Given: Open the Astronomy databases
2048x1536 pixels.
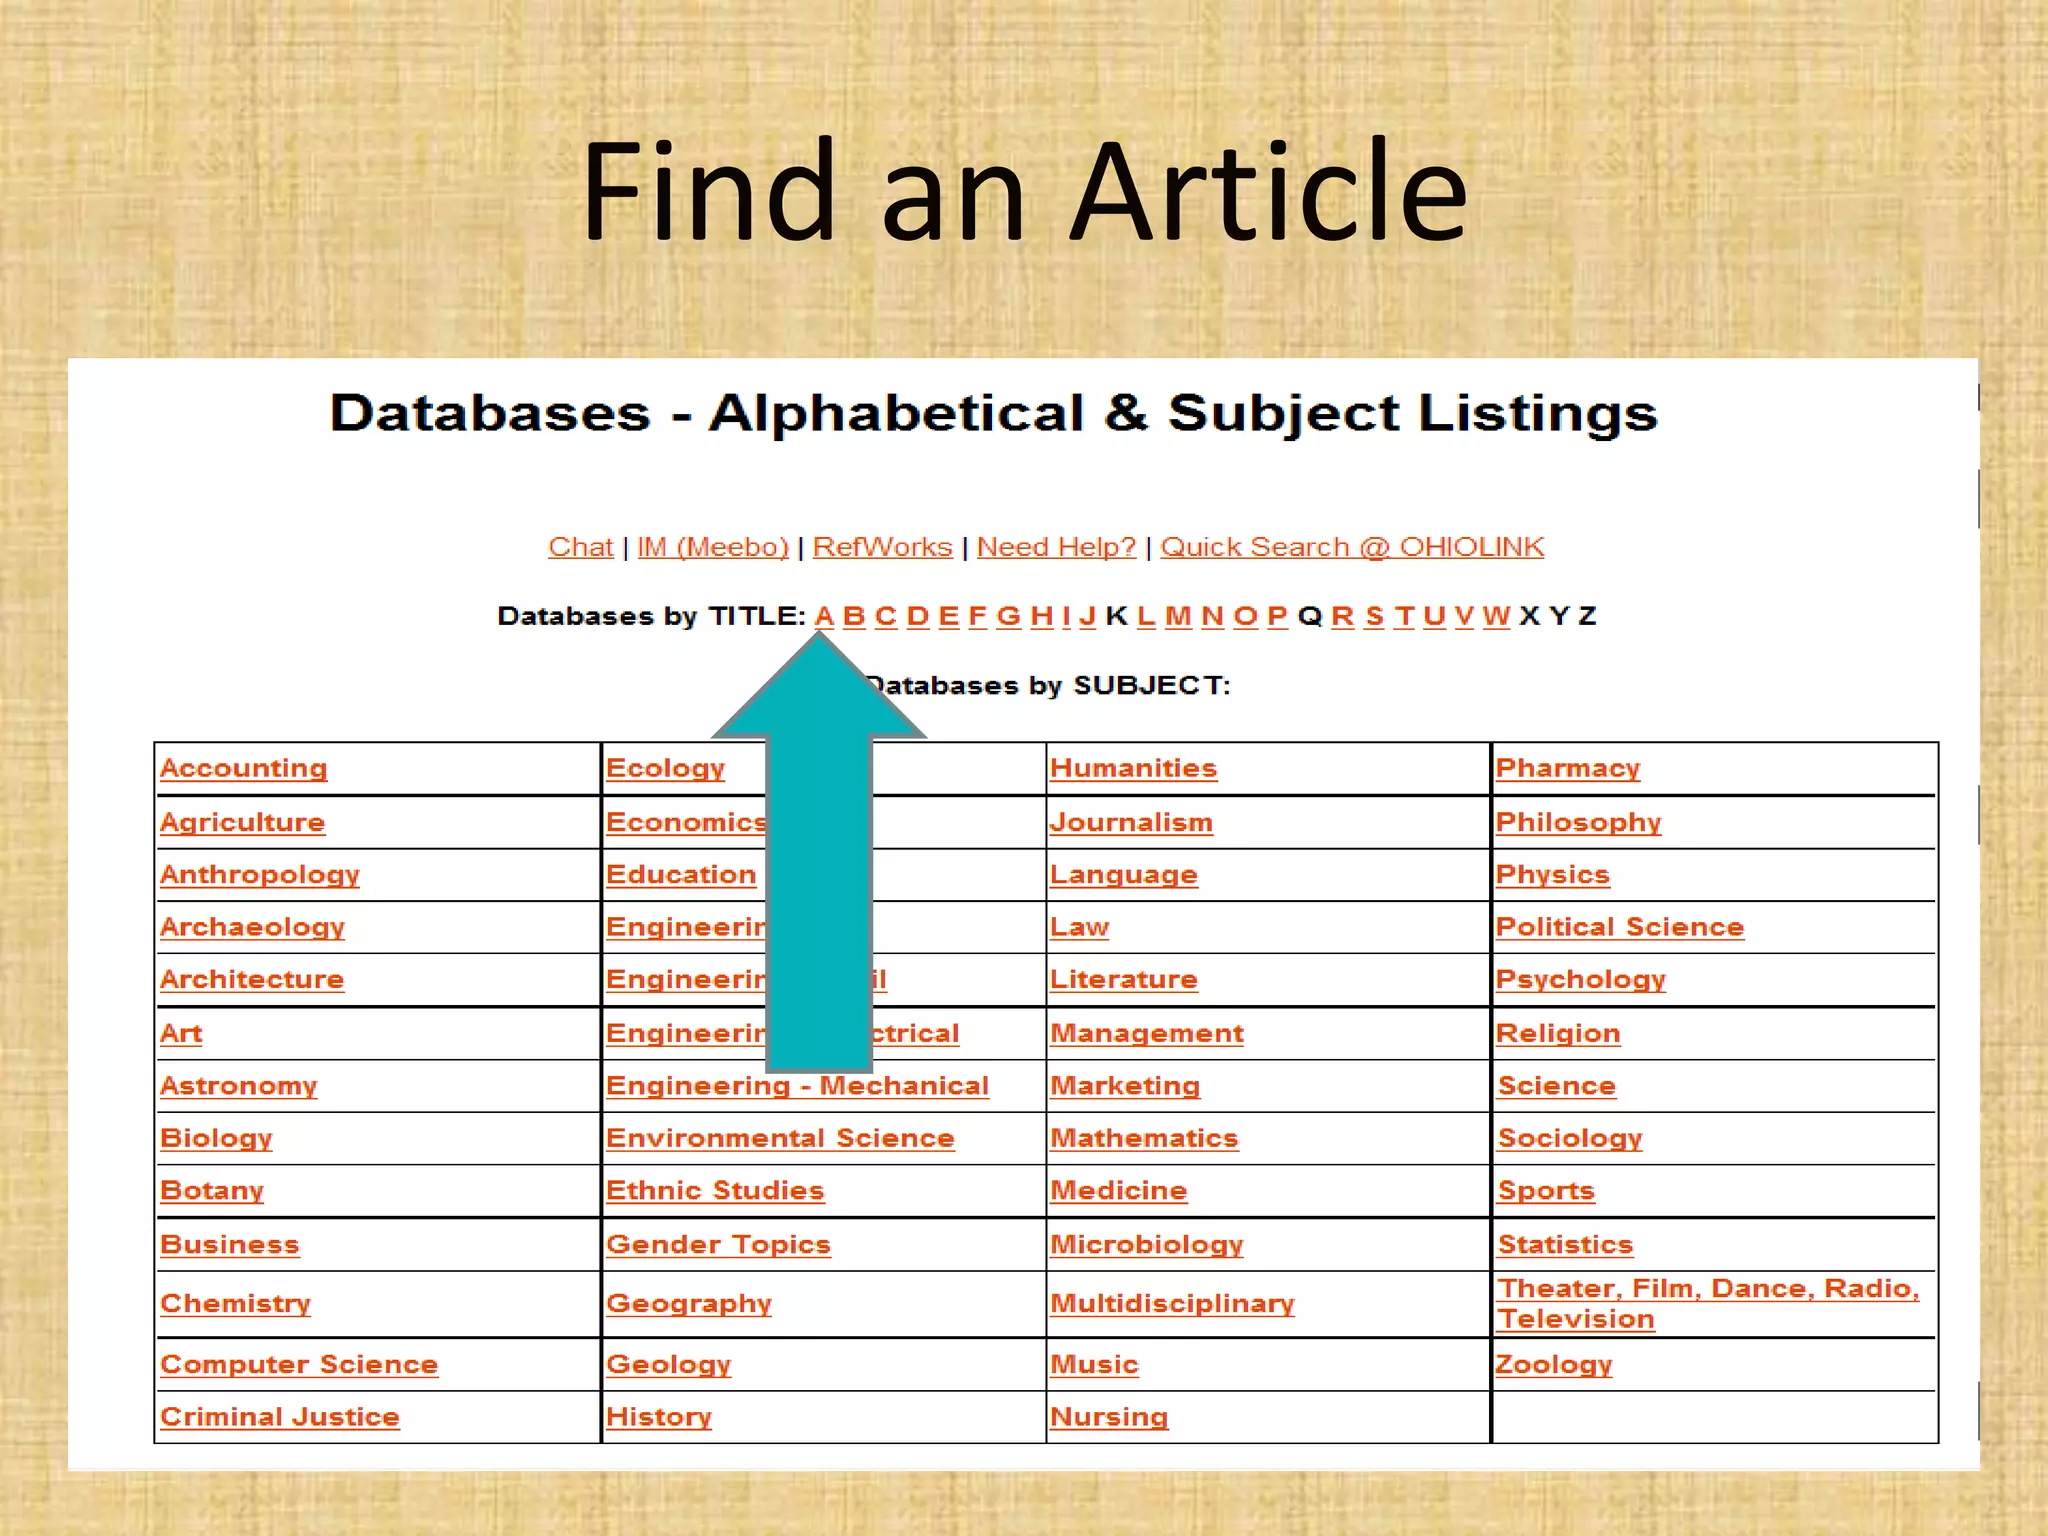Looking at the screenshot, I should [238, 1086].
